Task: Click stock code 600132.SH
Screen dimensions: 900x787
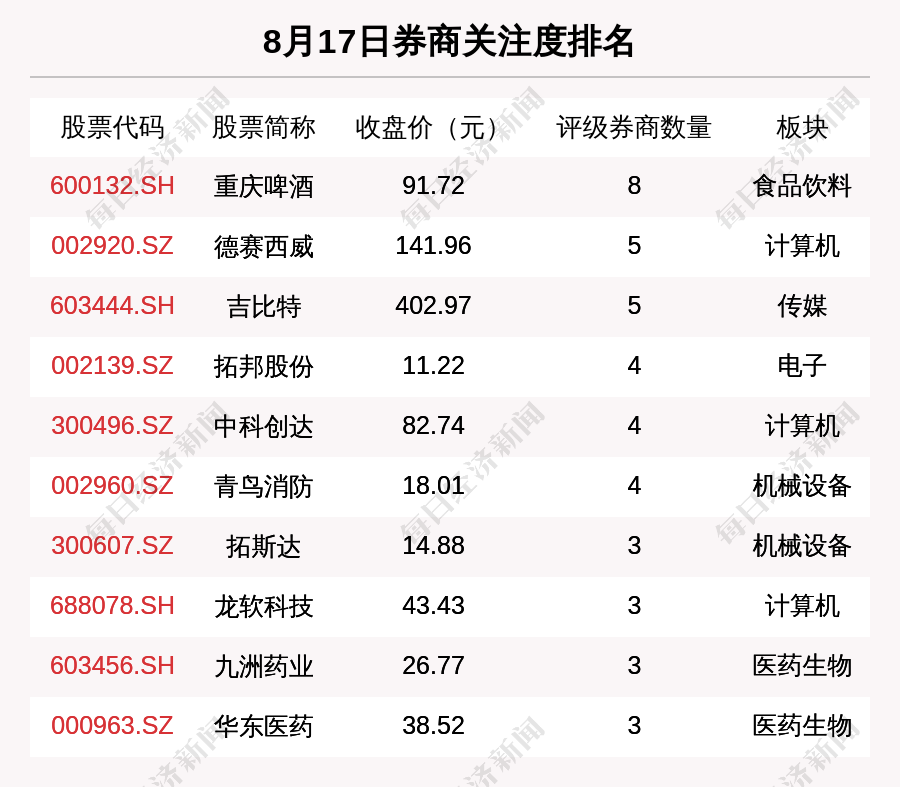Action: pyautogui.click(x=112, y=186)
